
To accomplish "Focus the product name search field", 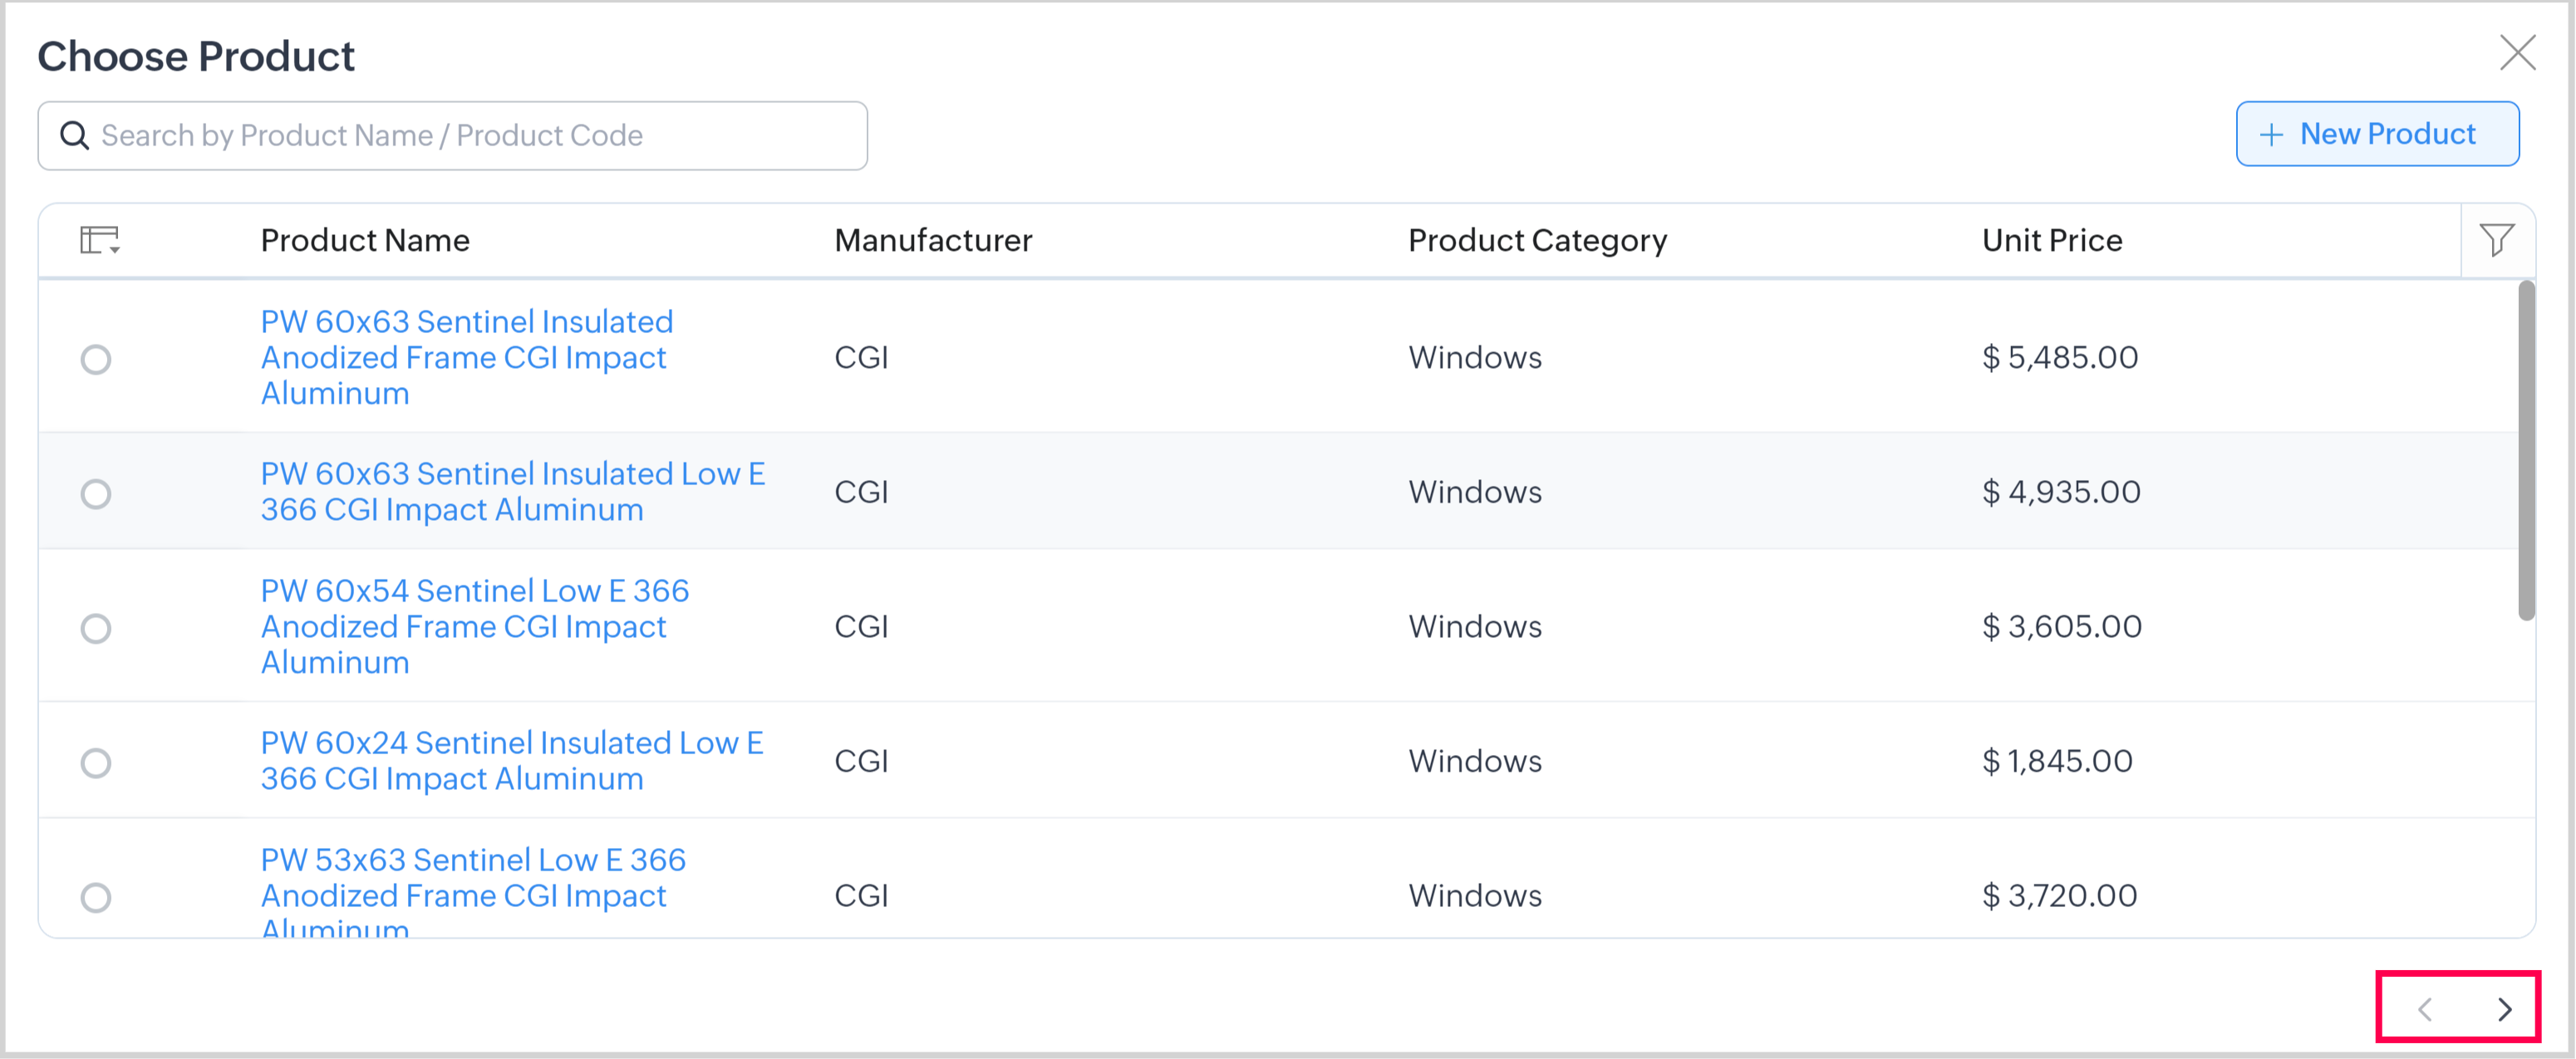I will [x=470, y=135].
